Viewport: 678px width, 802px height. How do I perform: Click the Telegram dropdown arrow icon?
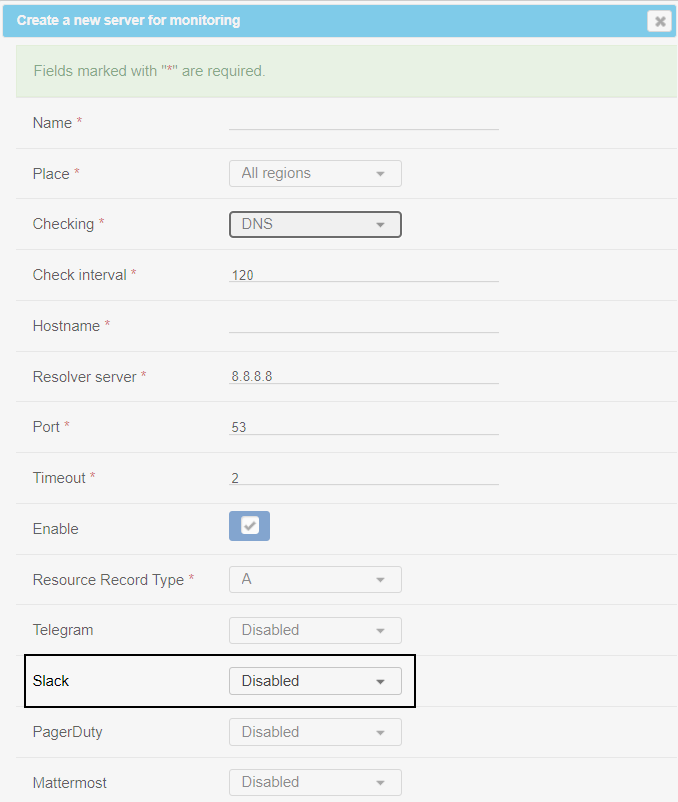point(380,631)
